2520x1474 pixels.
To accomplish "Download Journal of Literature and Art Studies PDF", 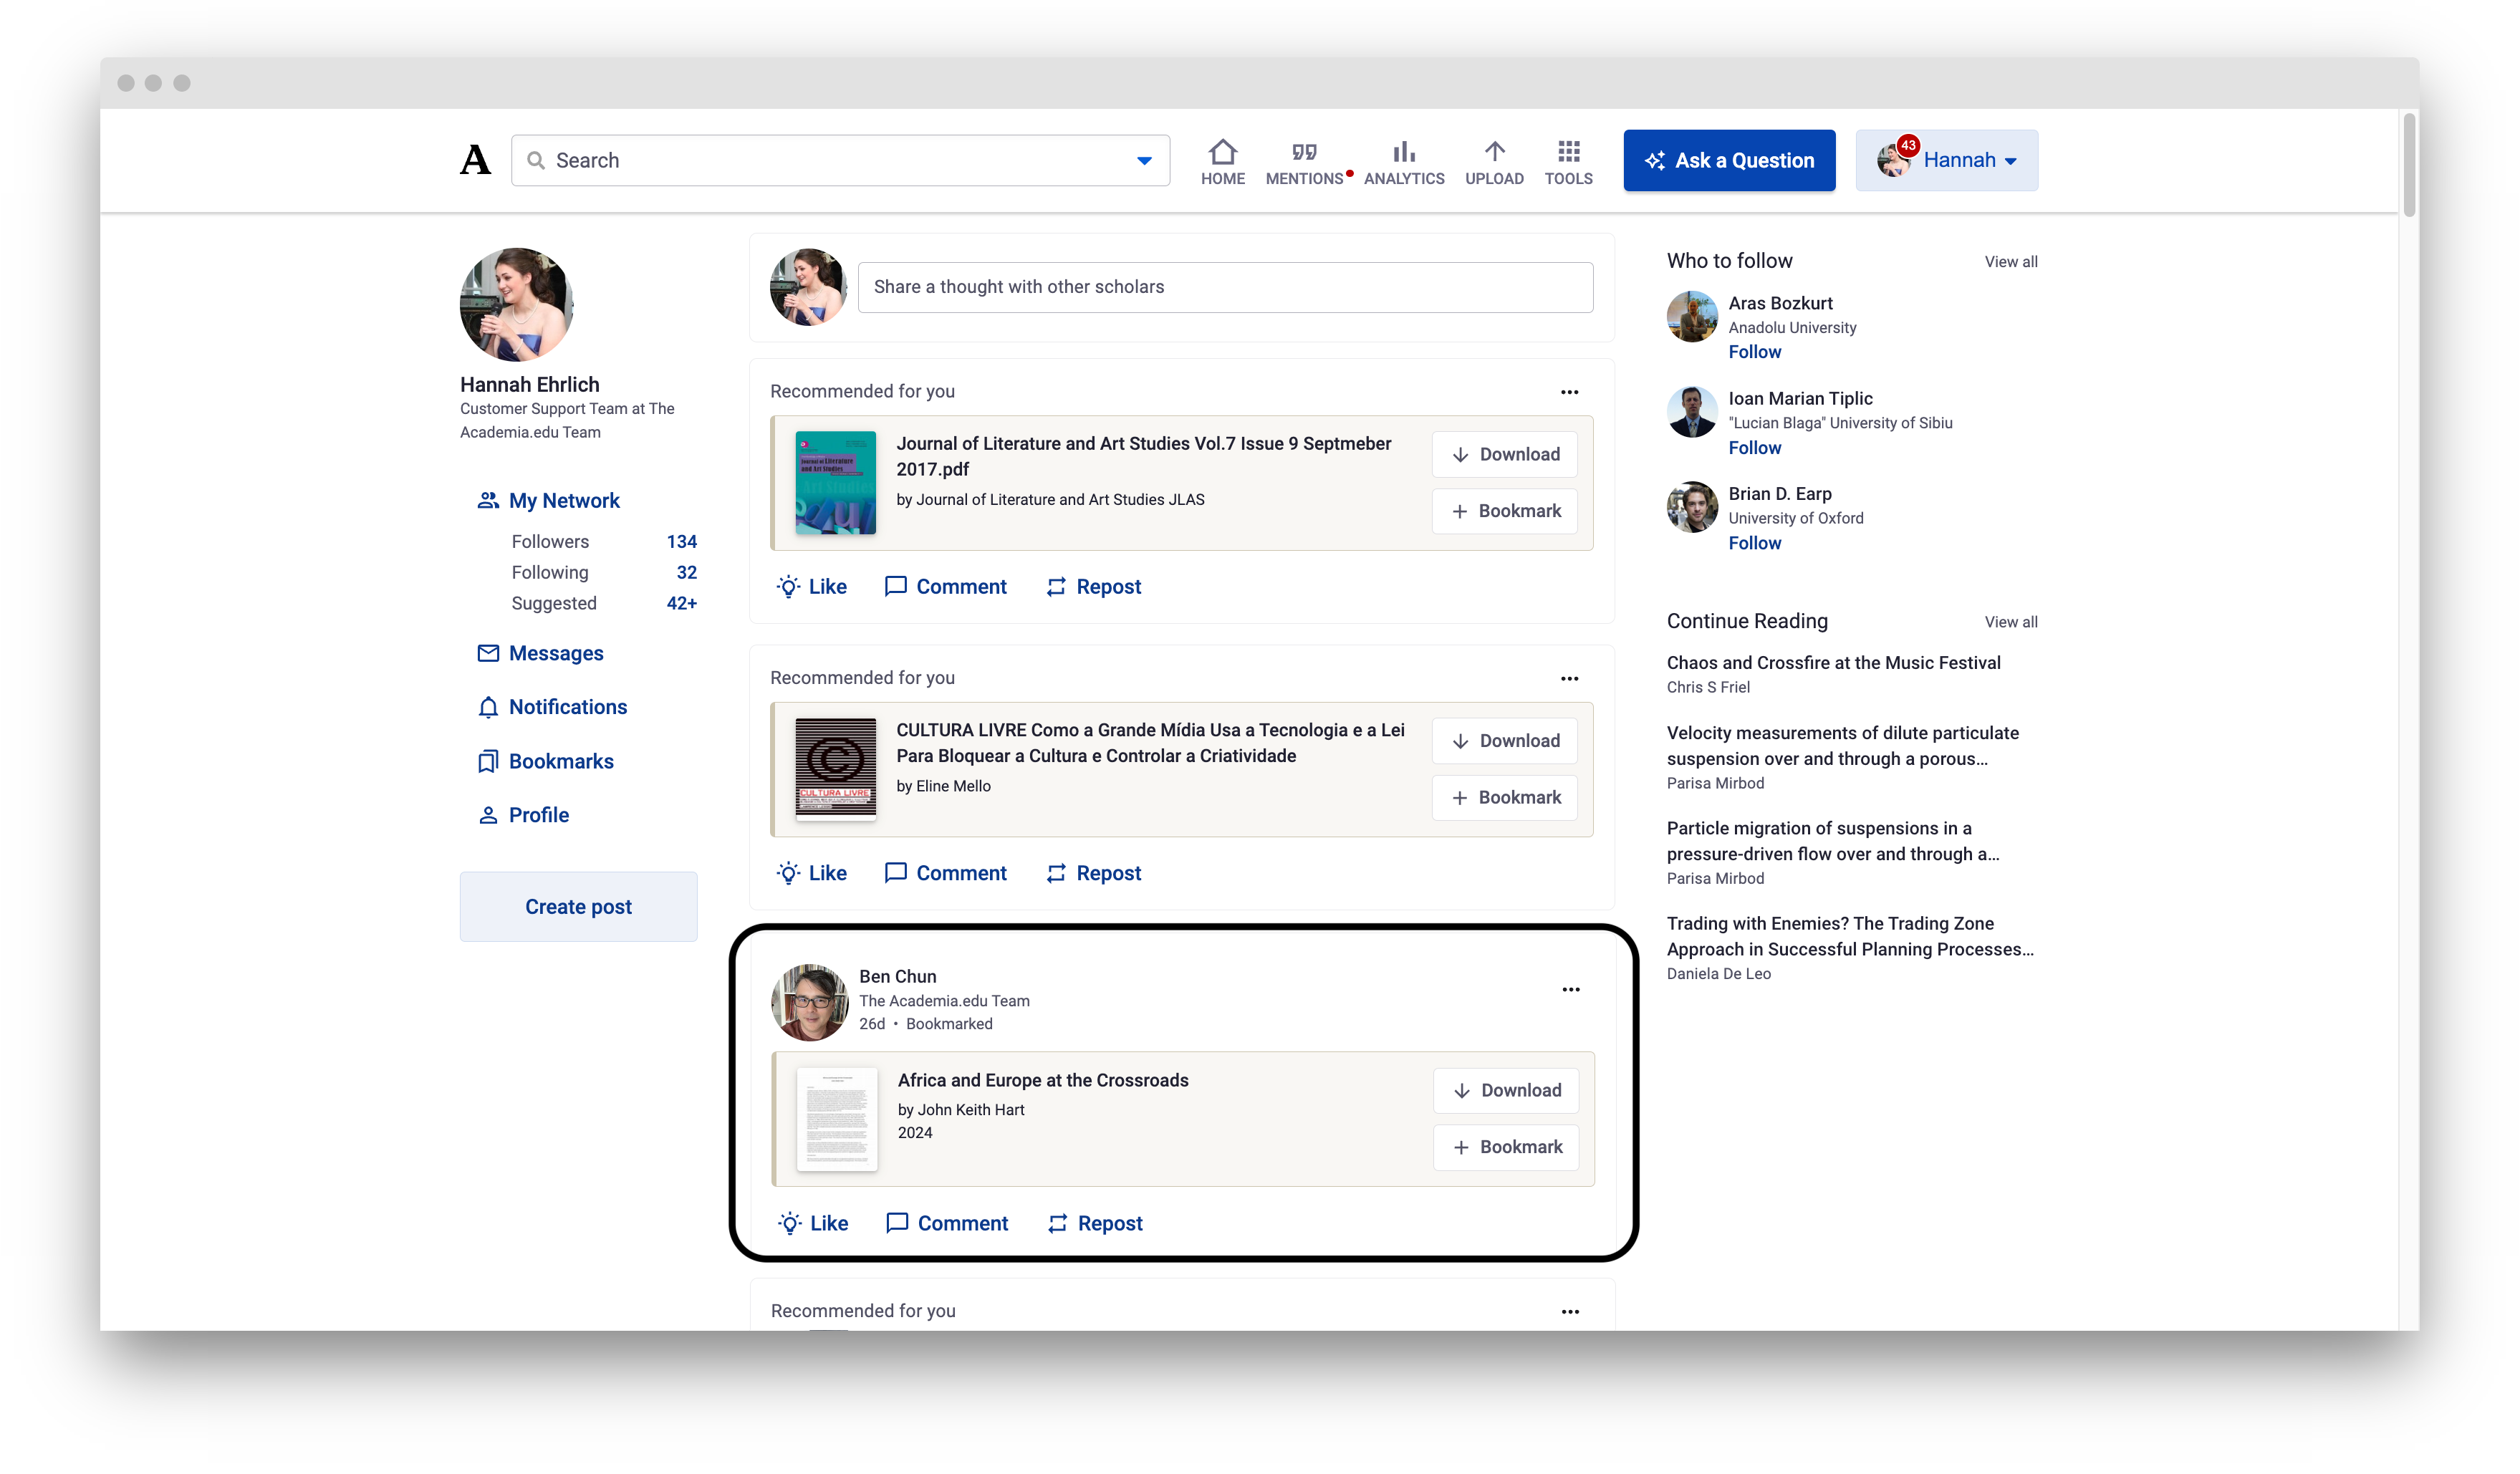I will 1504,454.
